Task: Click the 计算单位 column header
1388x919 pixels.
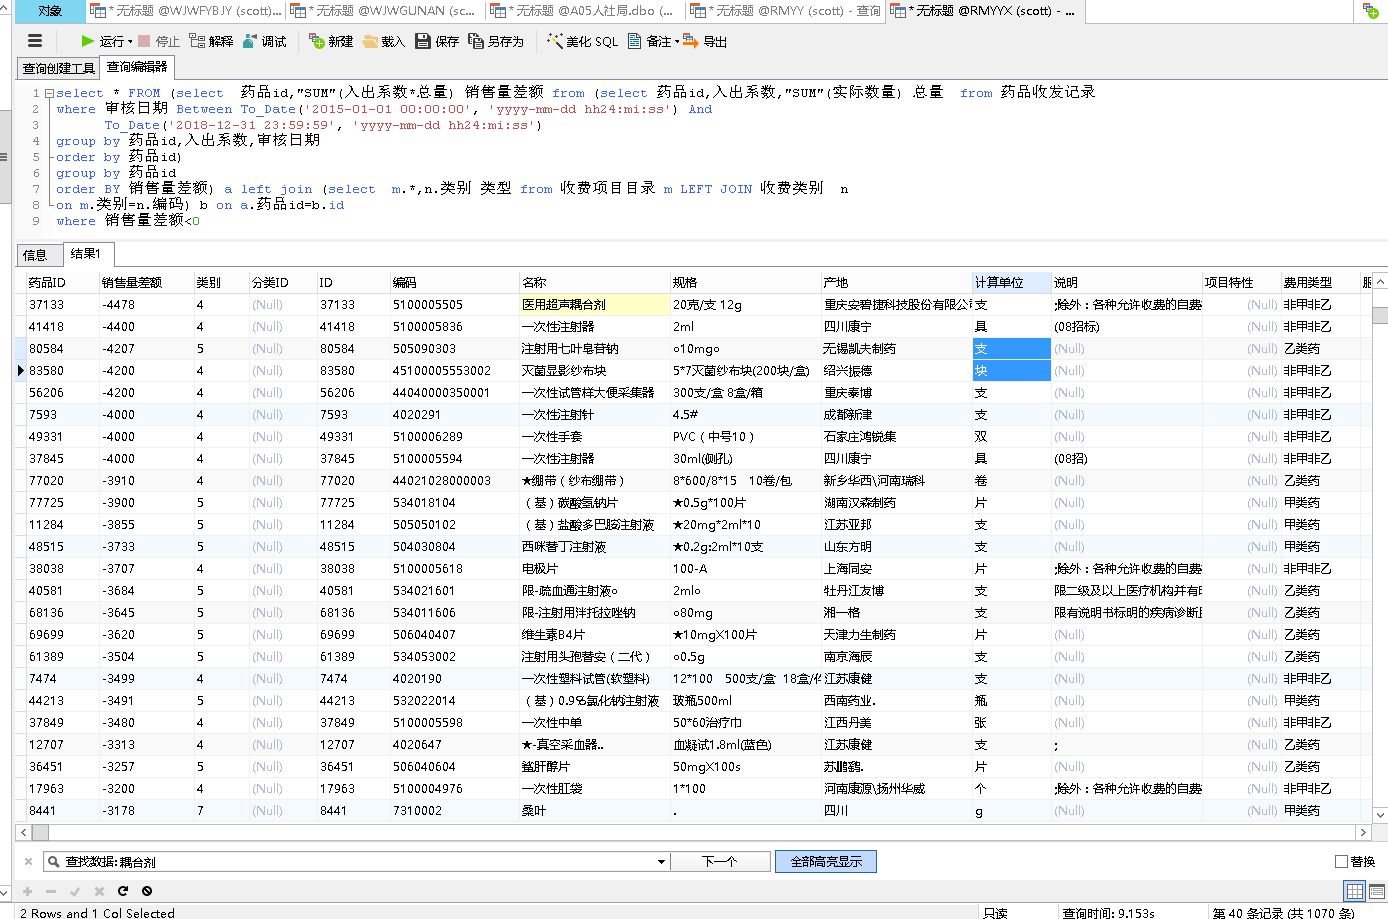Action: click(1011, 282)
